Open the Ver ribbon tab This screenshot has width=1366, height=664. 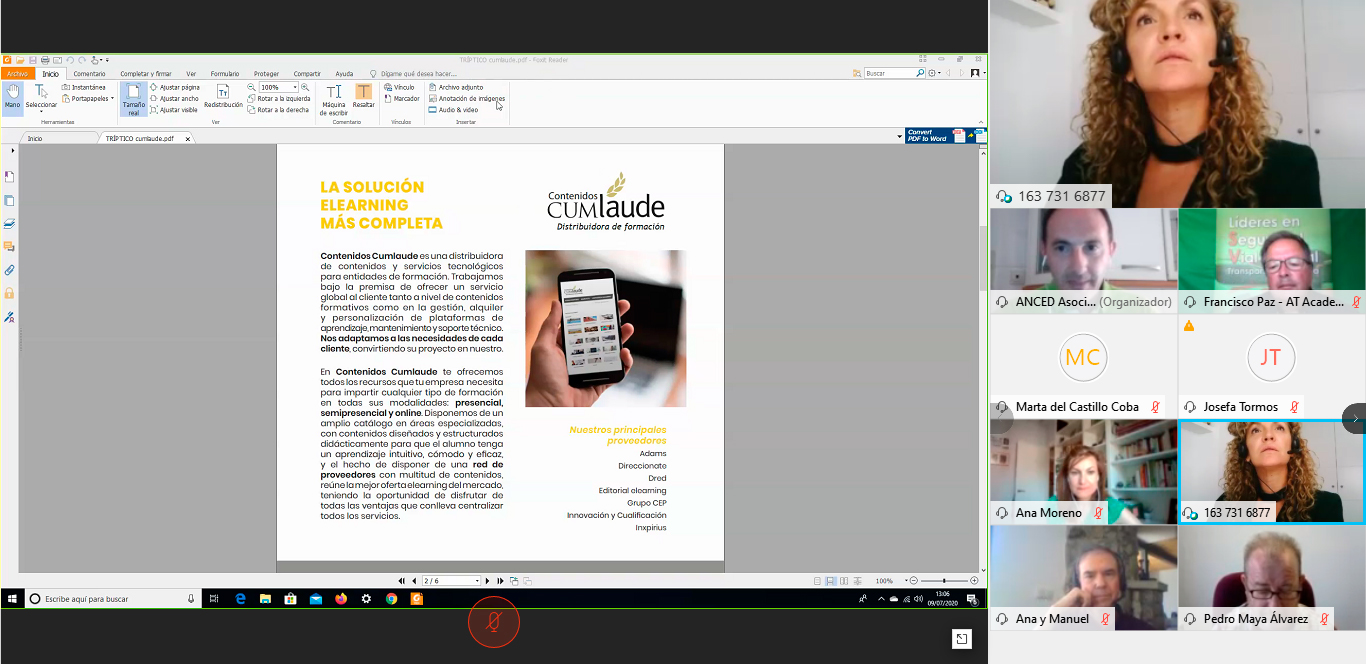pos(191,73)
